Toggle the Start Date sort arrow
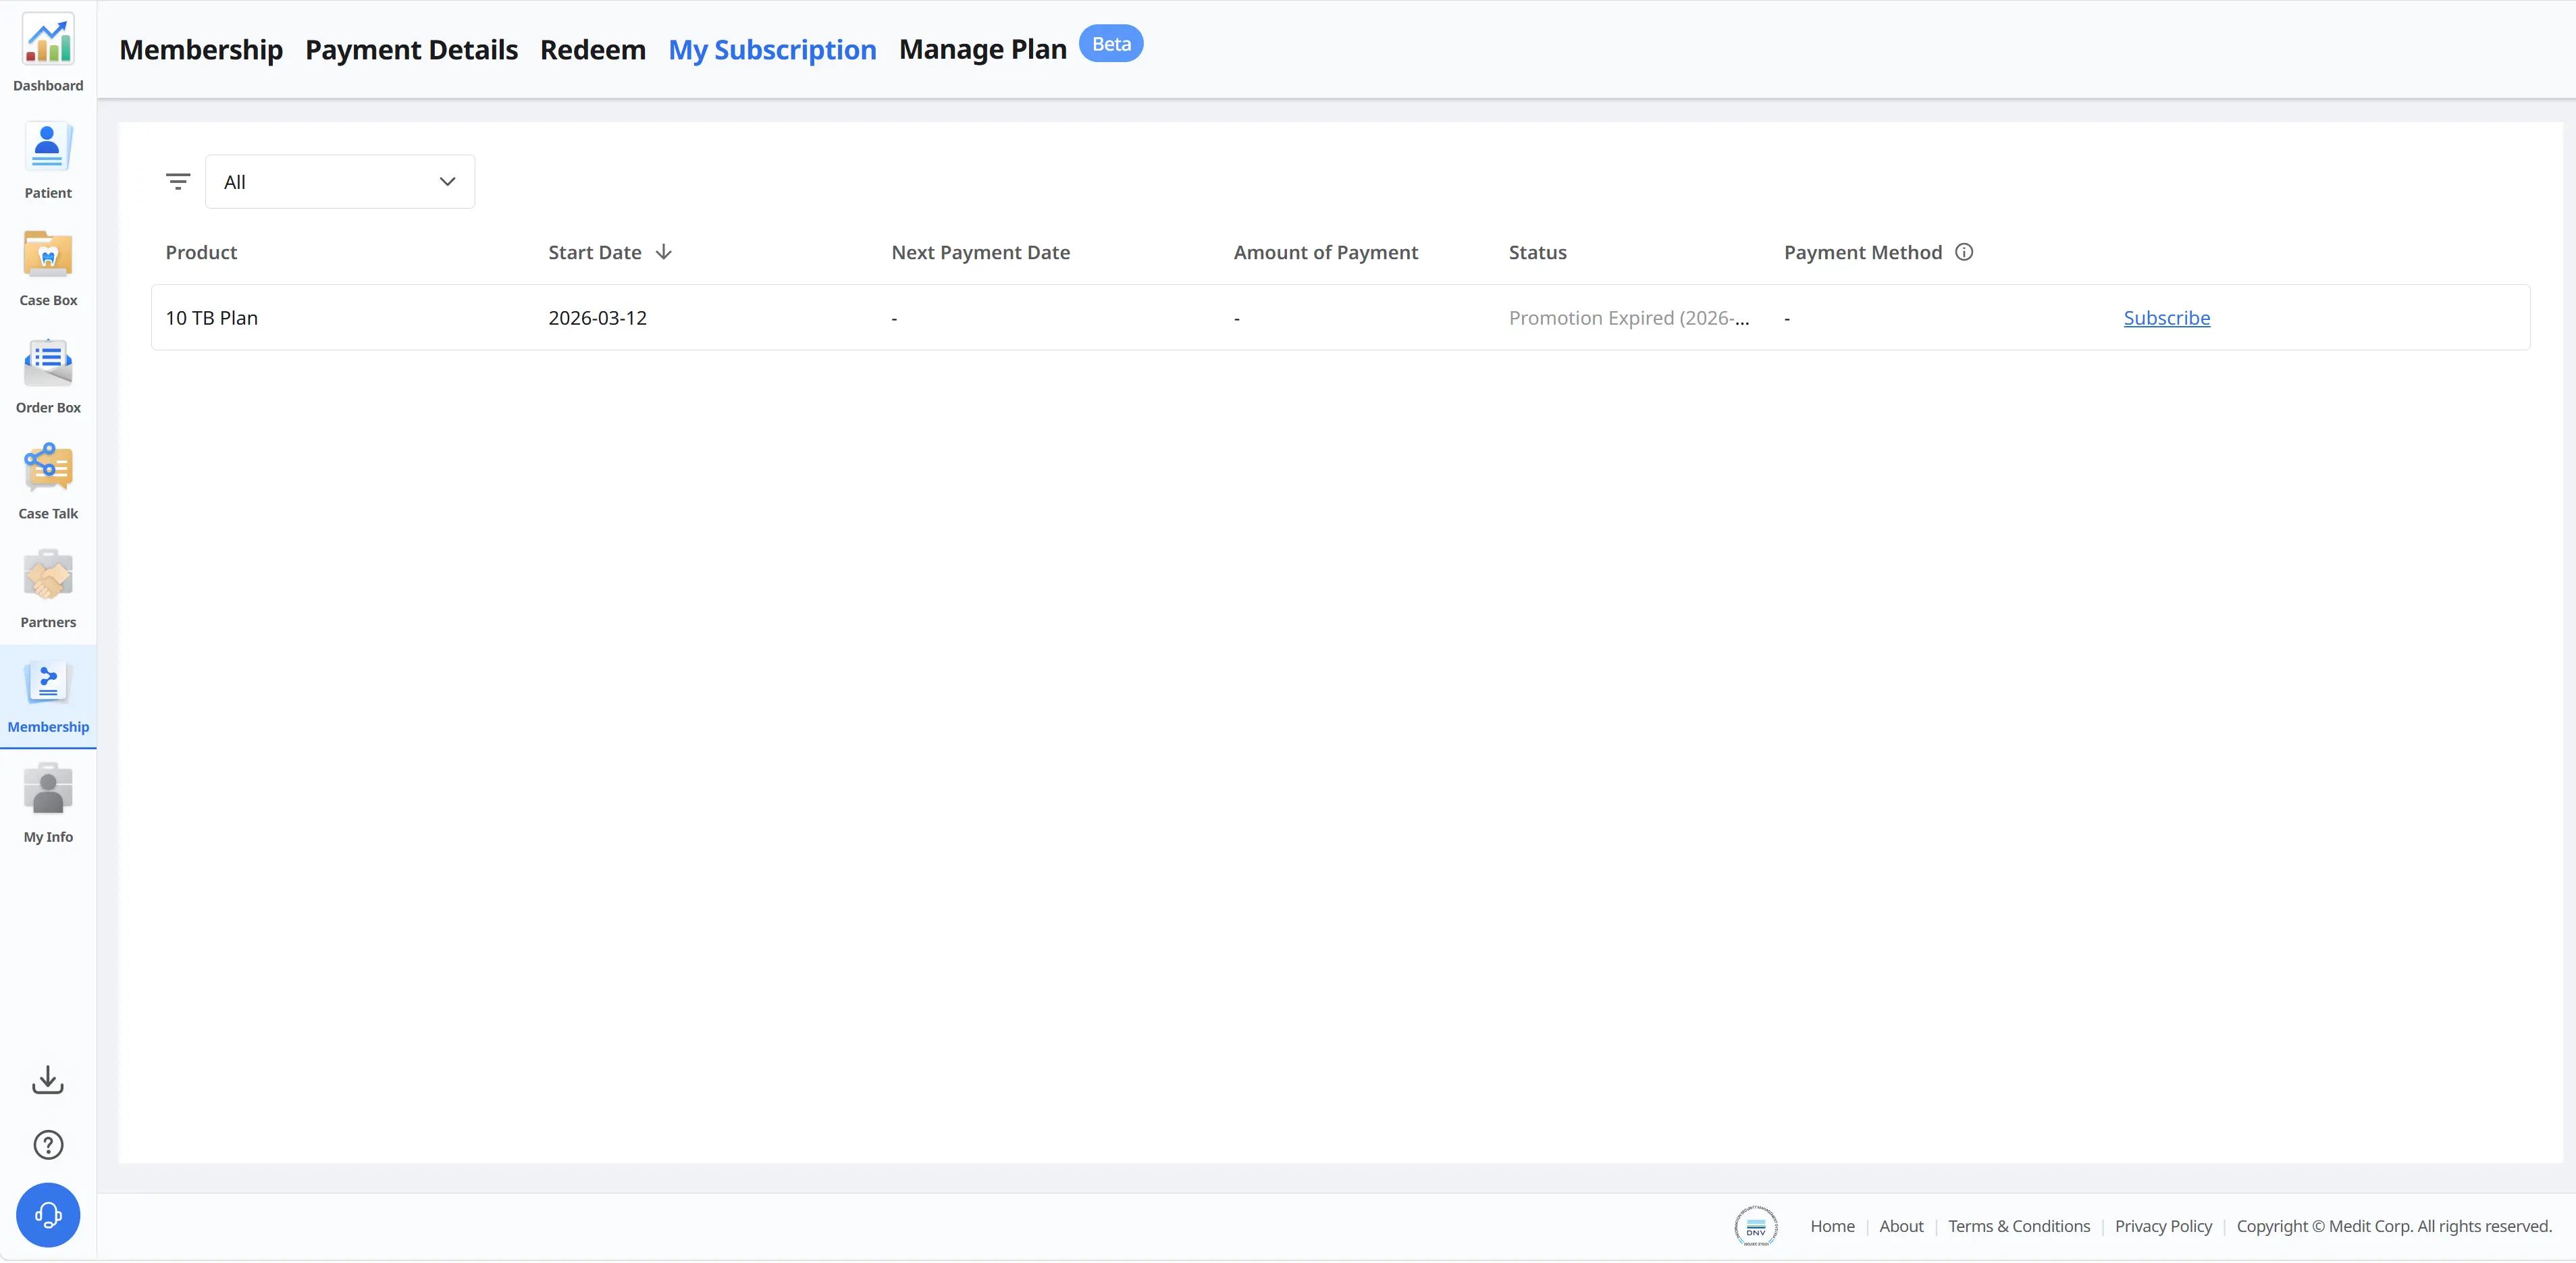This screenshot has height=1263, width=2576. point(664,252)
